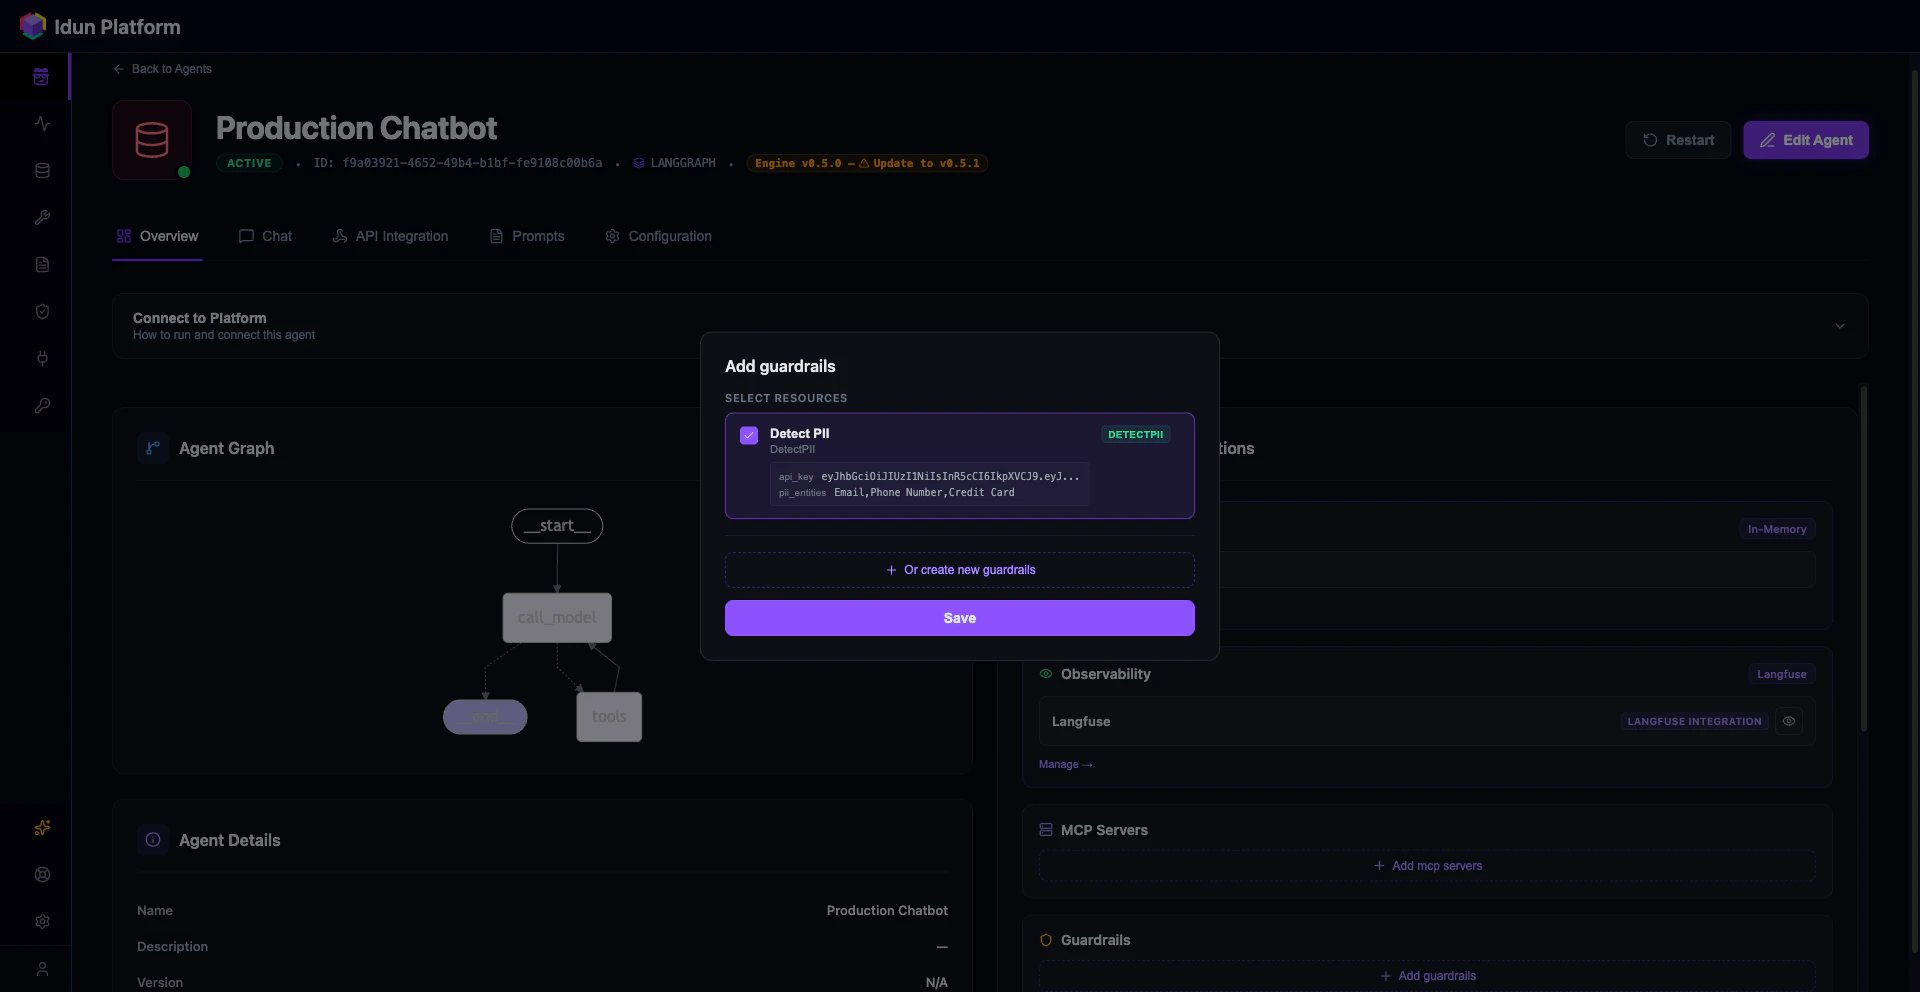Click the Restart button

(1678, 140)
